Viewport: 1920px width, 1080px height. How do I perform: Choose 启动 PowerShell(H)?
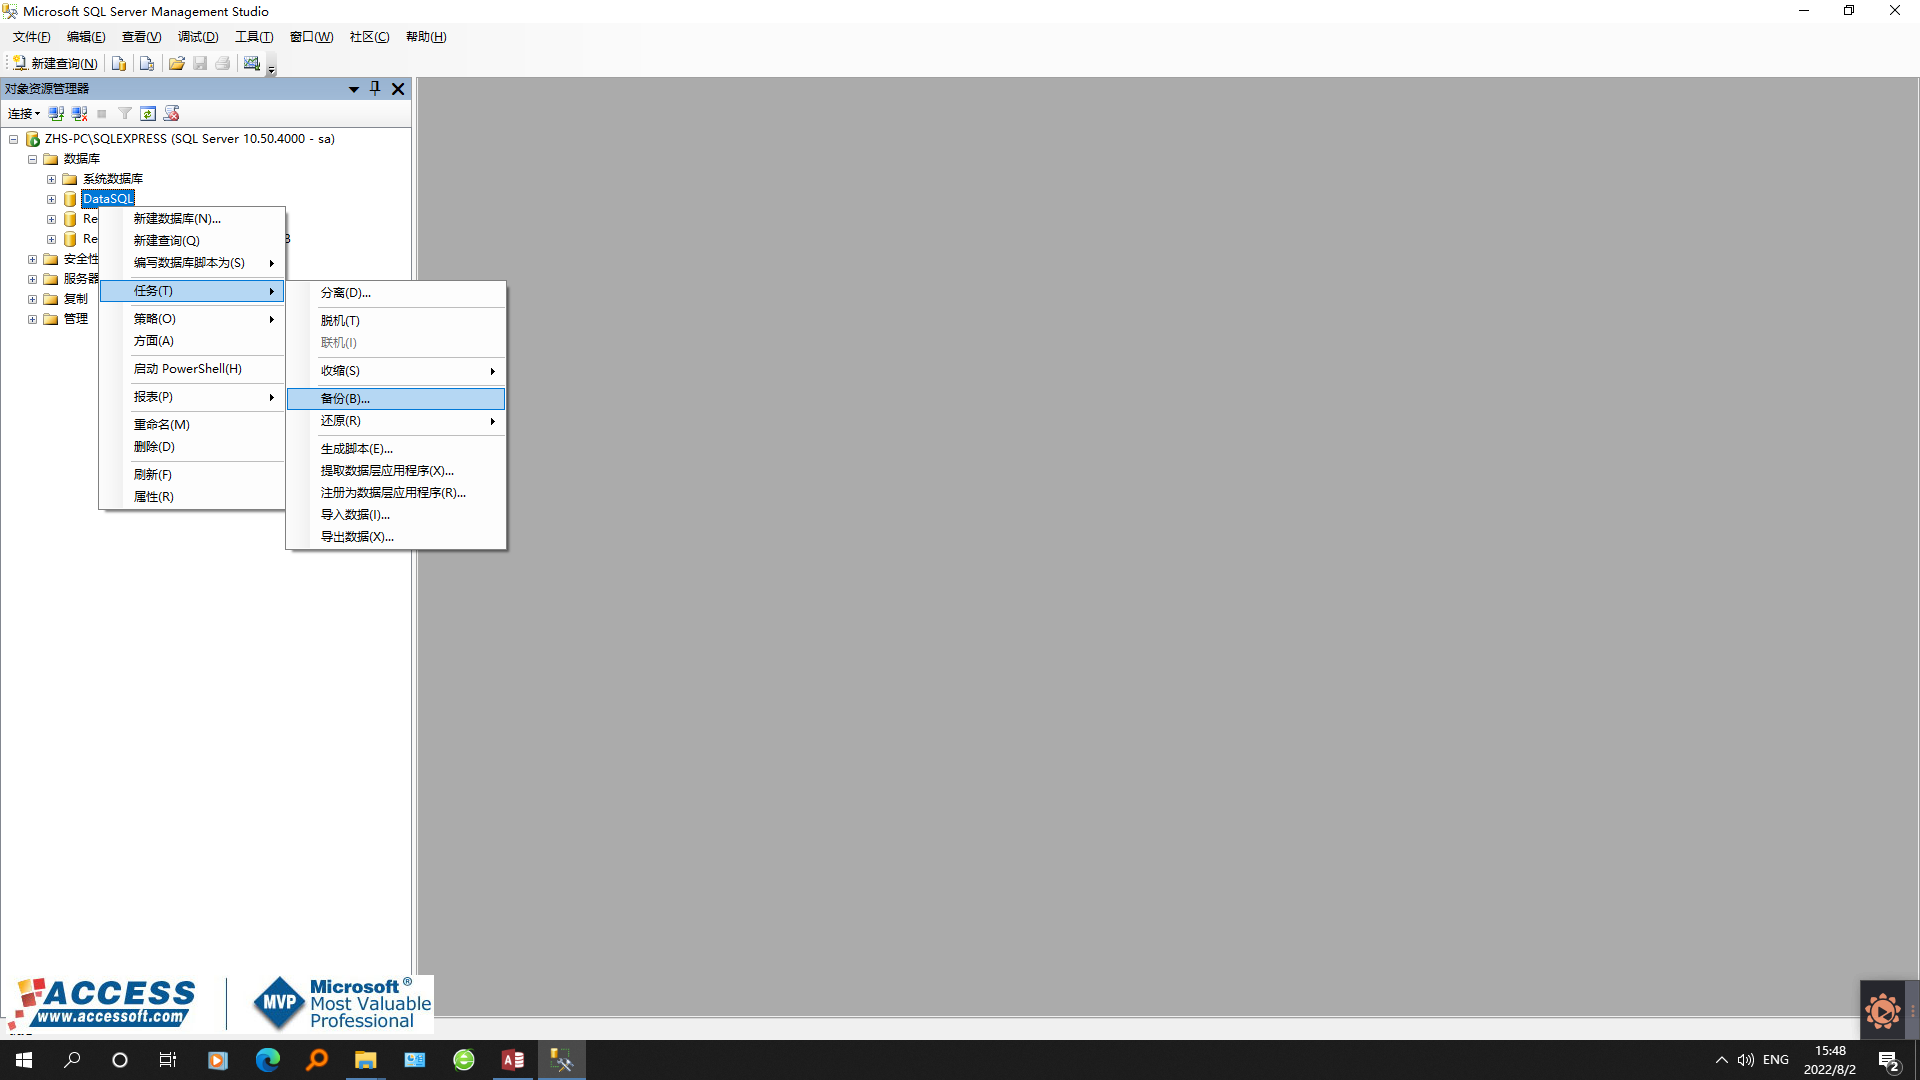tap(192, 369)
